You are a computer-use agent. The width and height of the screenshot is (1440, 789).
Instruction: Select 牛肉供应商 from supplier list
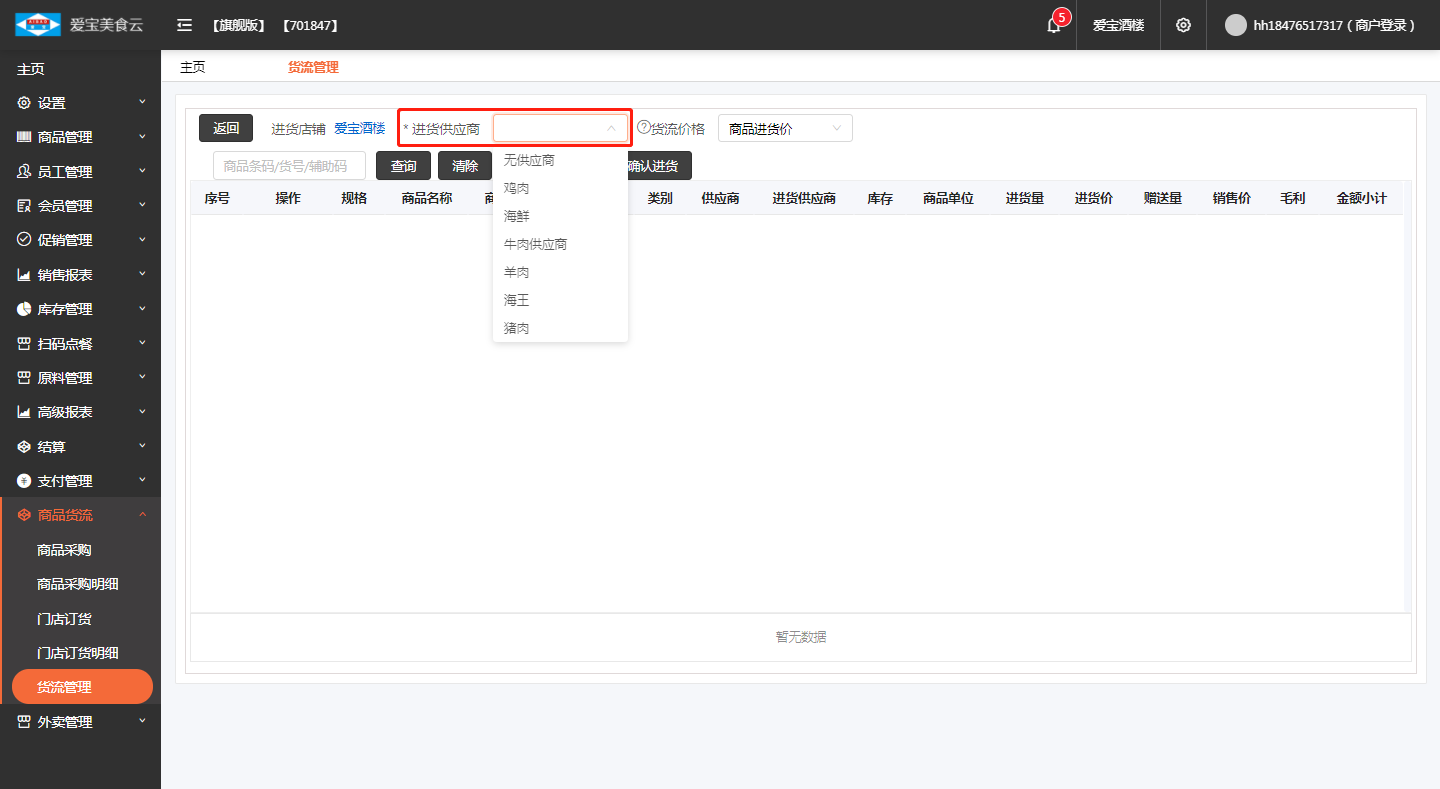(x=535, y=244)
